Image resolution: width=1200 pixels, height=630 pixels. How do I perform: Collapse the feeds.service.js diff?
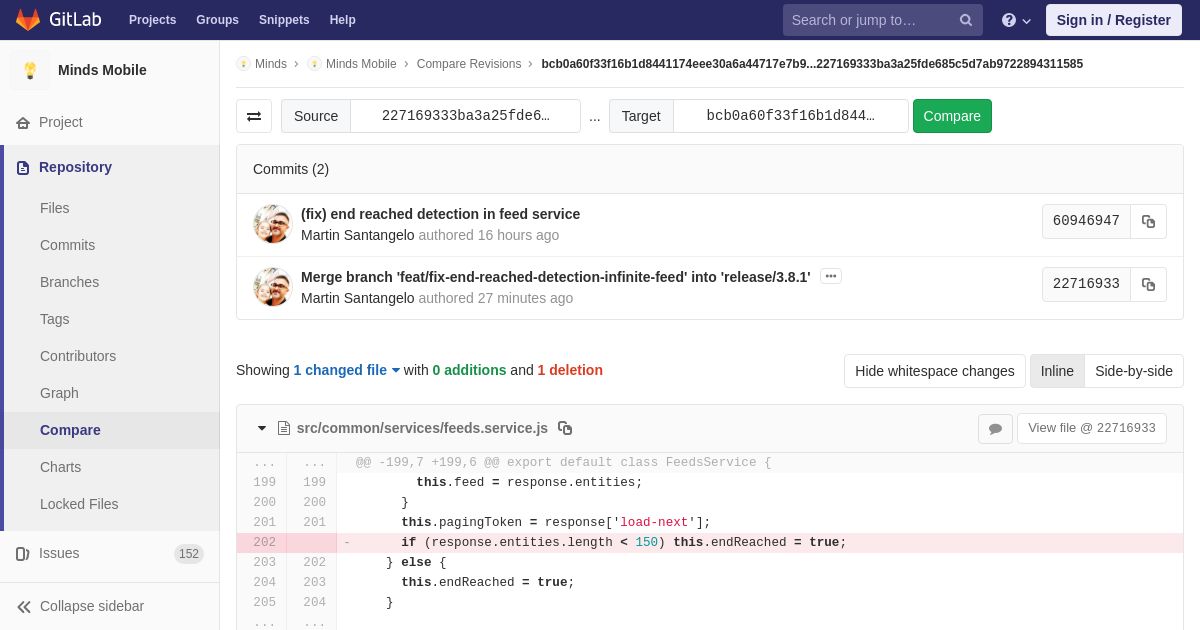tap(262, 428)
